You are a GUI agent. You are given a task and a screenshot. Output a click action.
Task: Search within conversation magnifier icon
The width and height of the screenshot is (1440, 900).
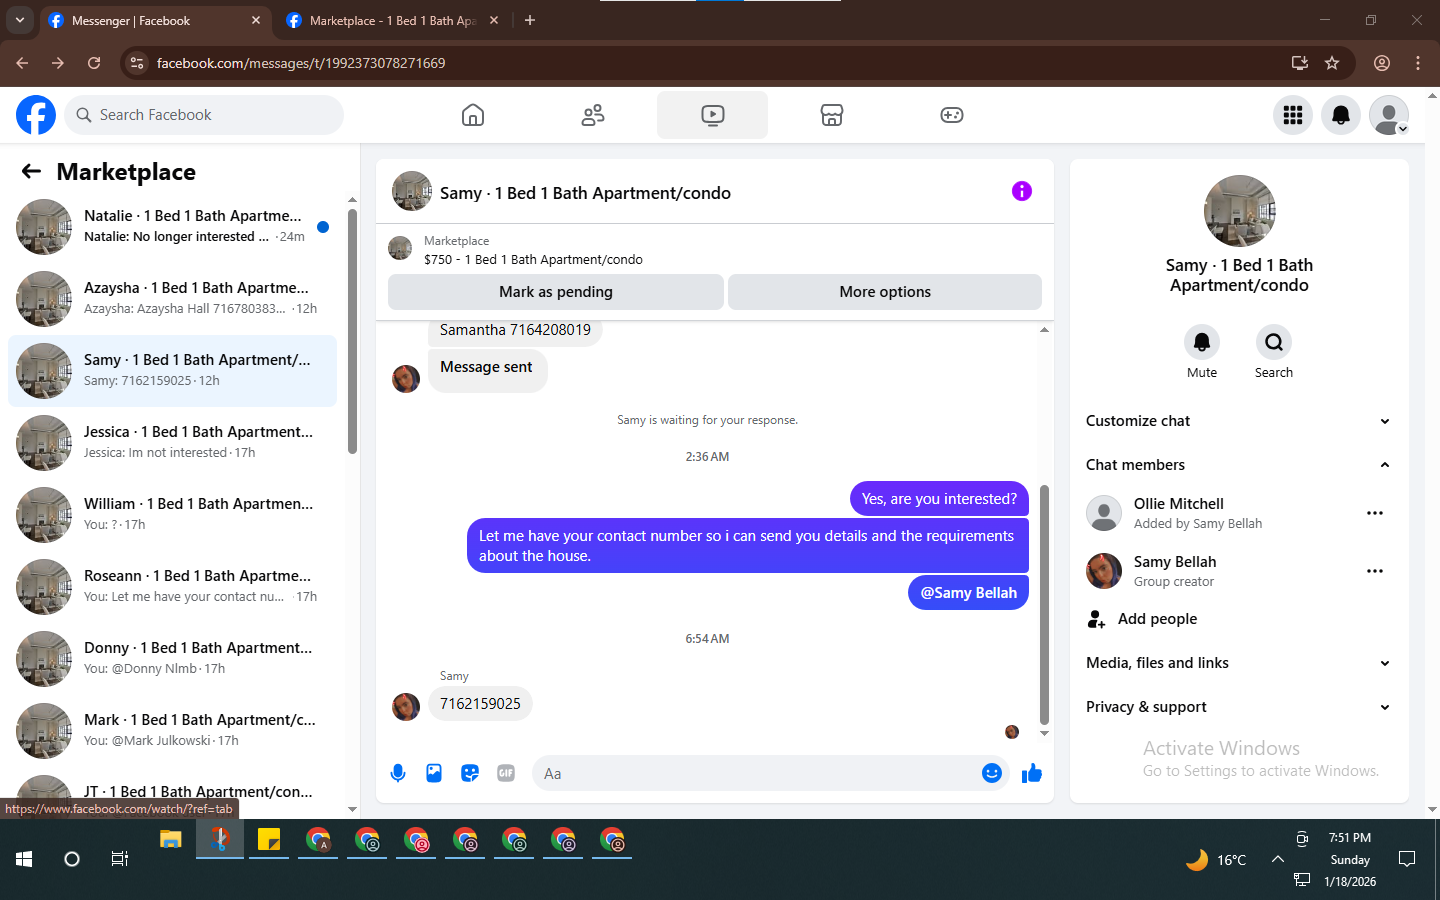coord(1274,342)
